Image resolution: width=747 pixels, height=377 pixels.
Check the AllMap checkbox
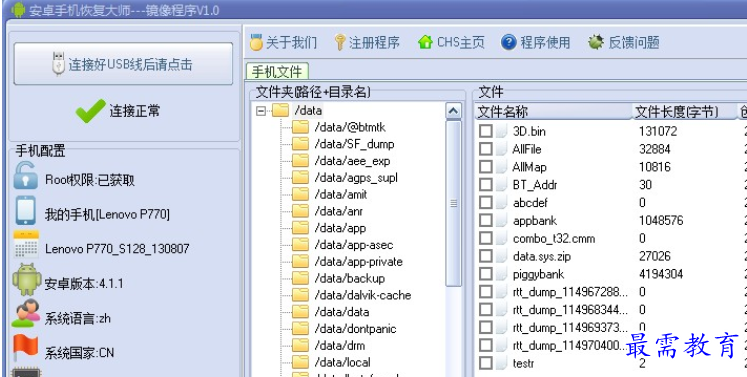[x=485, y=167]
